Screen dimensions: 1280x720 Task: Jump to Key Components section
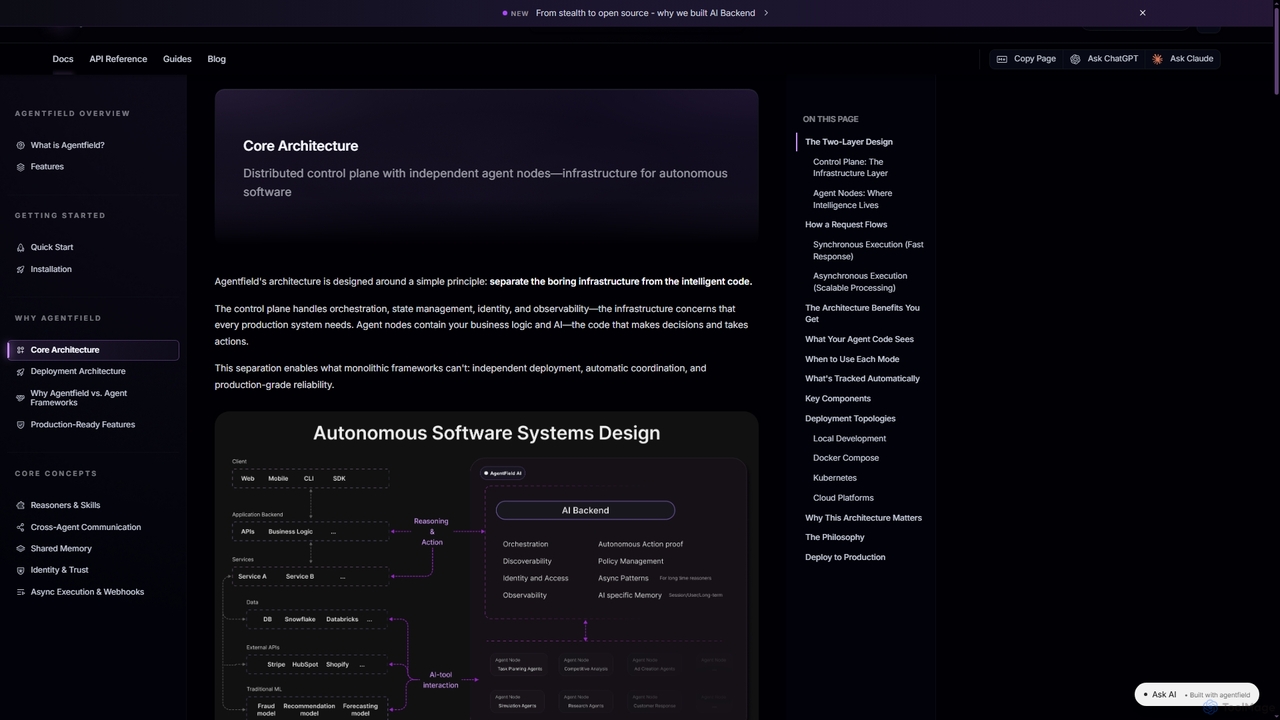tap(838, 399)
